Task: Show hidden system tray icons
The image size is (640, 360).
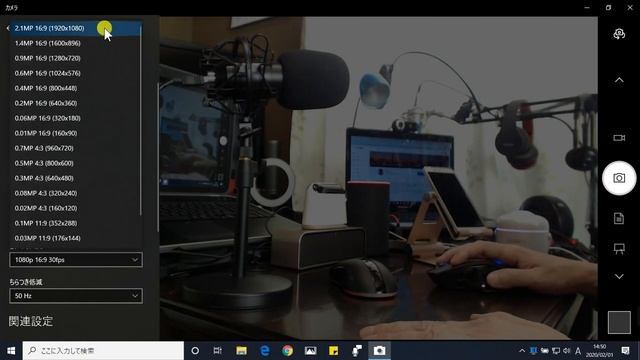Action: 522,351
